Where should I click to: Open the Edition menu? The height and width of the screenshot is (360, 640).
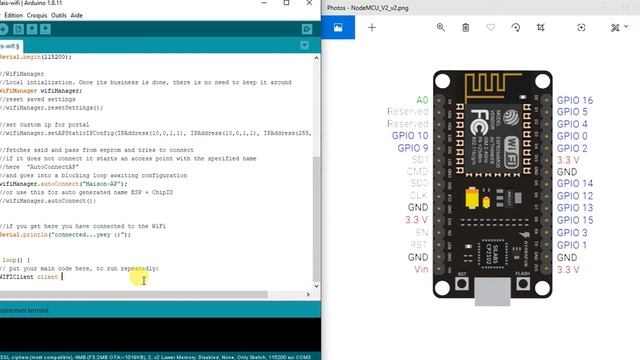click(13, 16)
